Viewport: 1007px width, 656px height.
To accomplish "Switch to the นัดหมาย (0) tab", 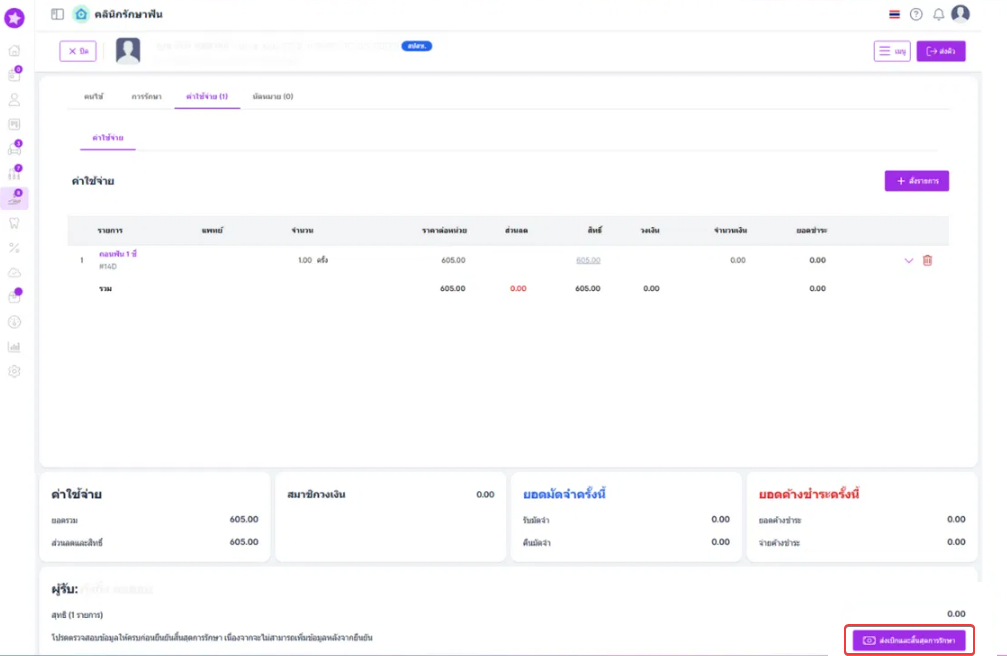I will point(272,96).
